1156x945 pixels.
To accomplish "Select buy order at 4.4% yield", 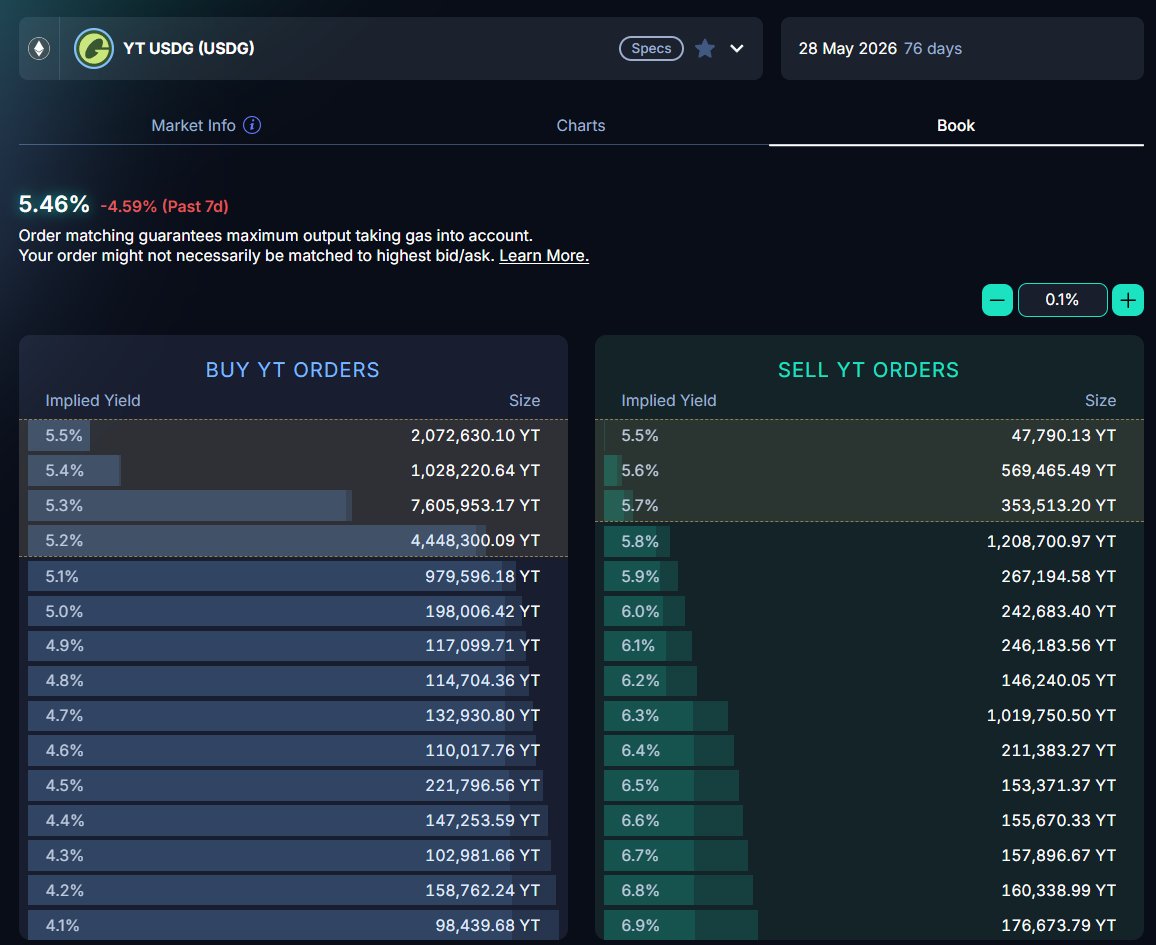I will 293,820.
